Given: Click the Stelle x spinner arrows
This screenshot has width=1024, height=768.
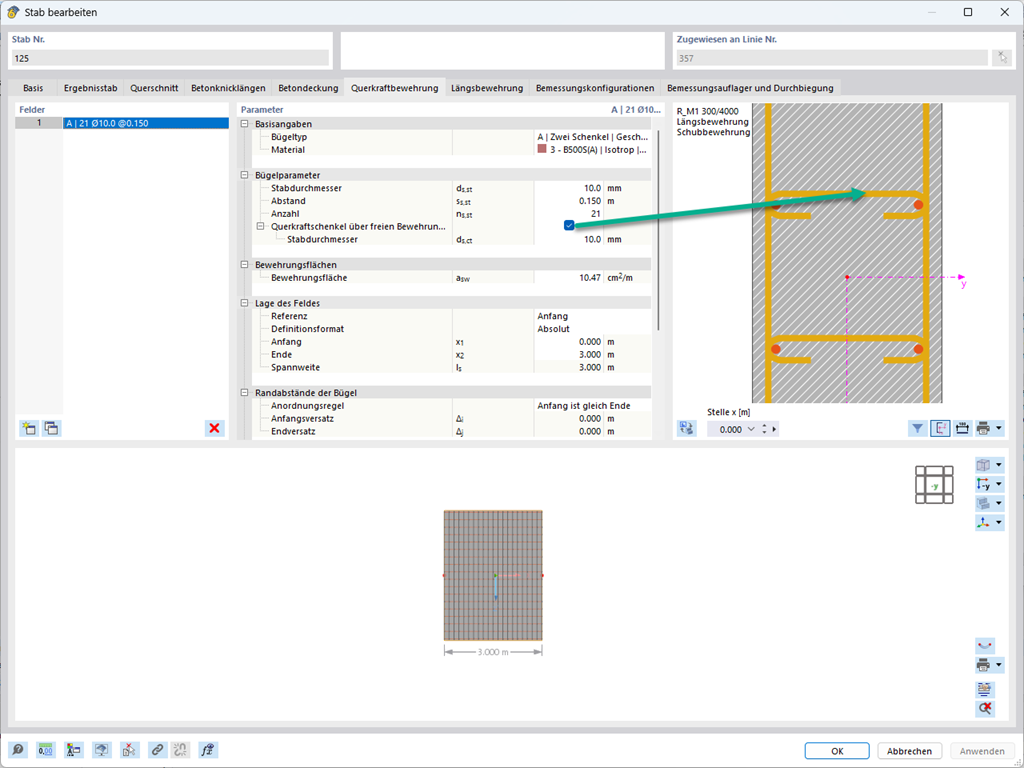Looking at the screenshot, I should [x=764, y=429].
